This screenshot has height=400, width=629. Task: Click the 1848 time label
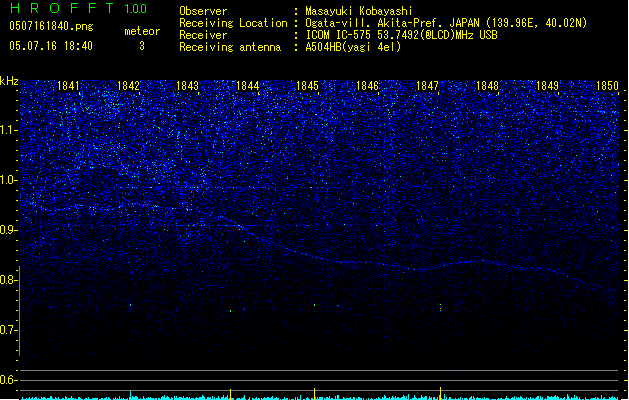[x=487, y=85]
